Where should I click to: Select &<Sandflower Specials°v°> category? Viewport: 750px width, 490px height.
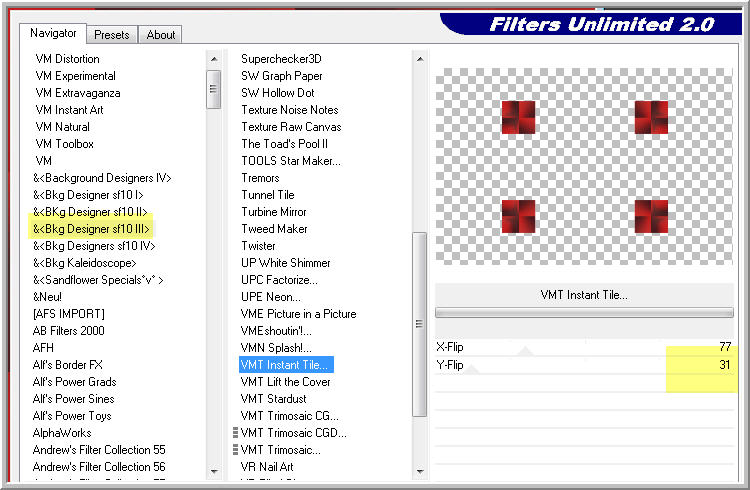(98, 280)
